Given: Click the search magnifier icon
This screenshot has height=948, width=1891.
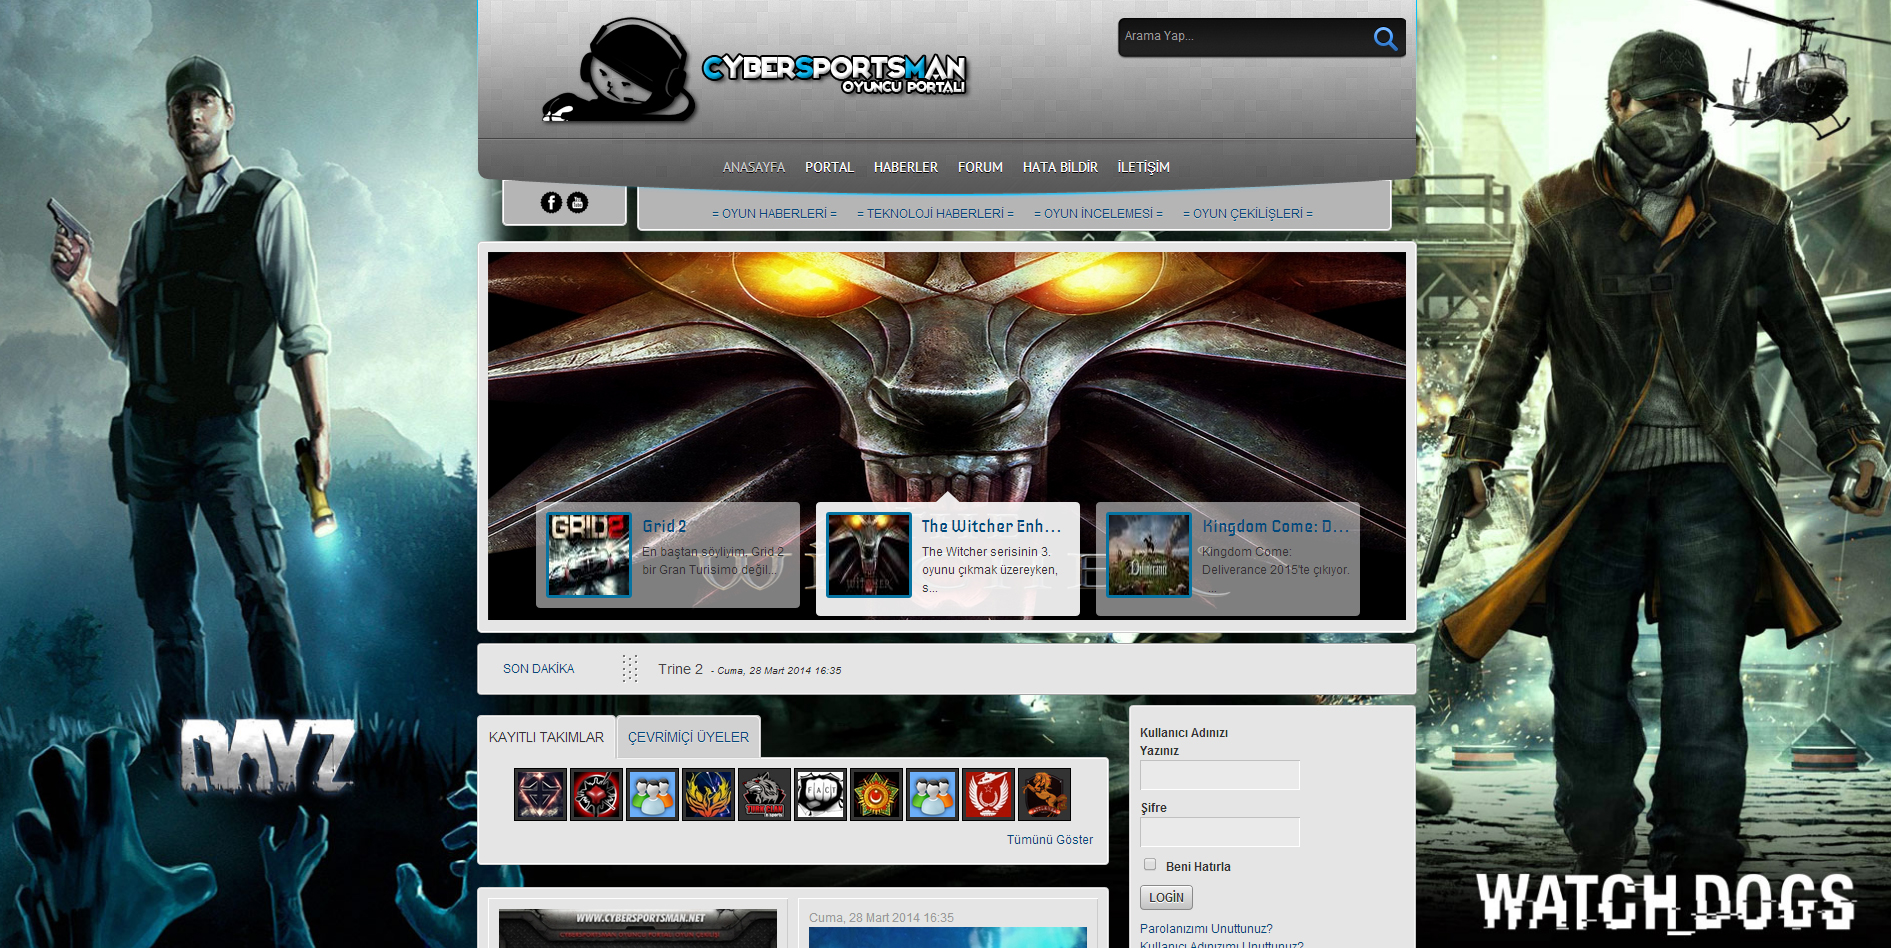Looking at the screenshot, I should 1385,38.
